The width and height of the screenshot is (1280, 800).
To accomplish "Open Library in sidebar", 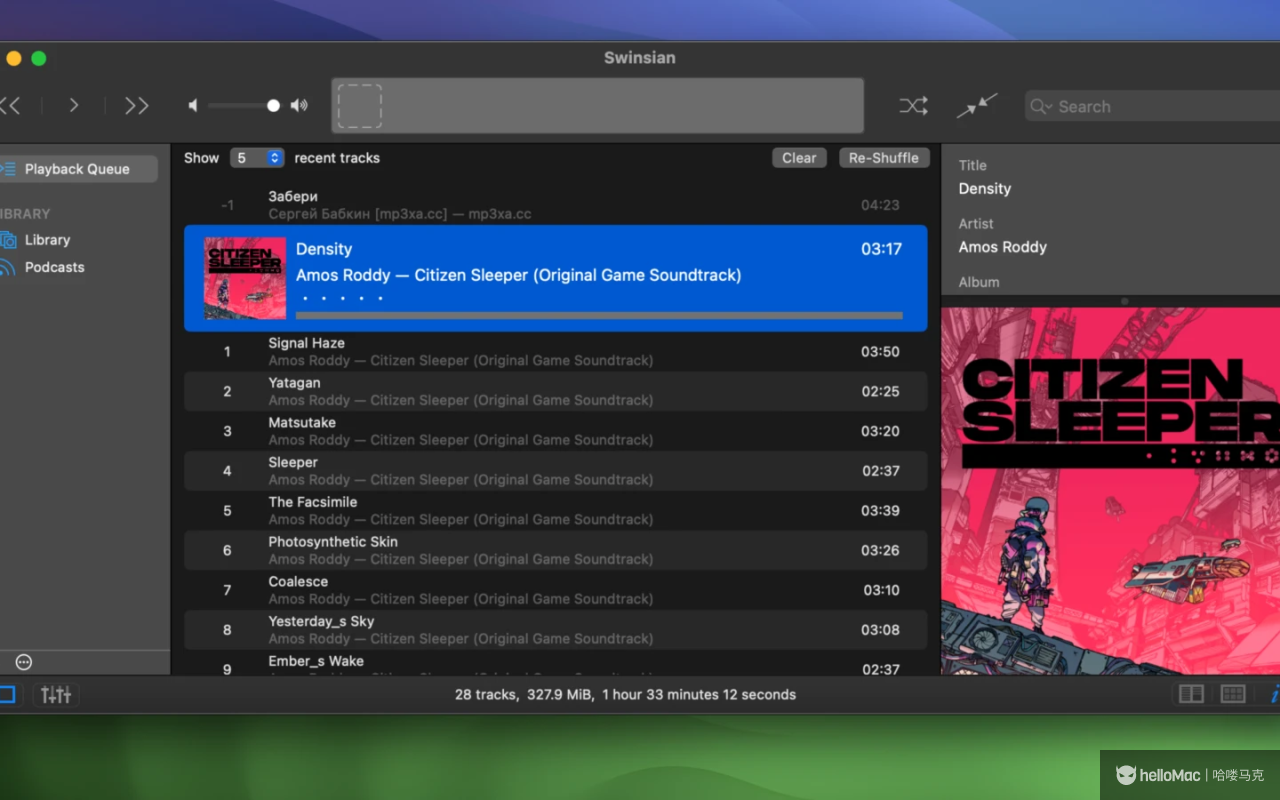I will click(x=47, y=240).
